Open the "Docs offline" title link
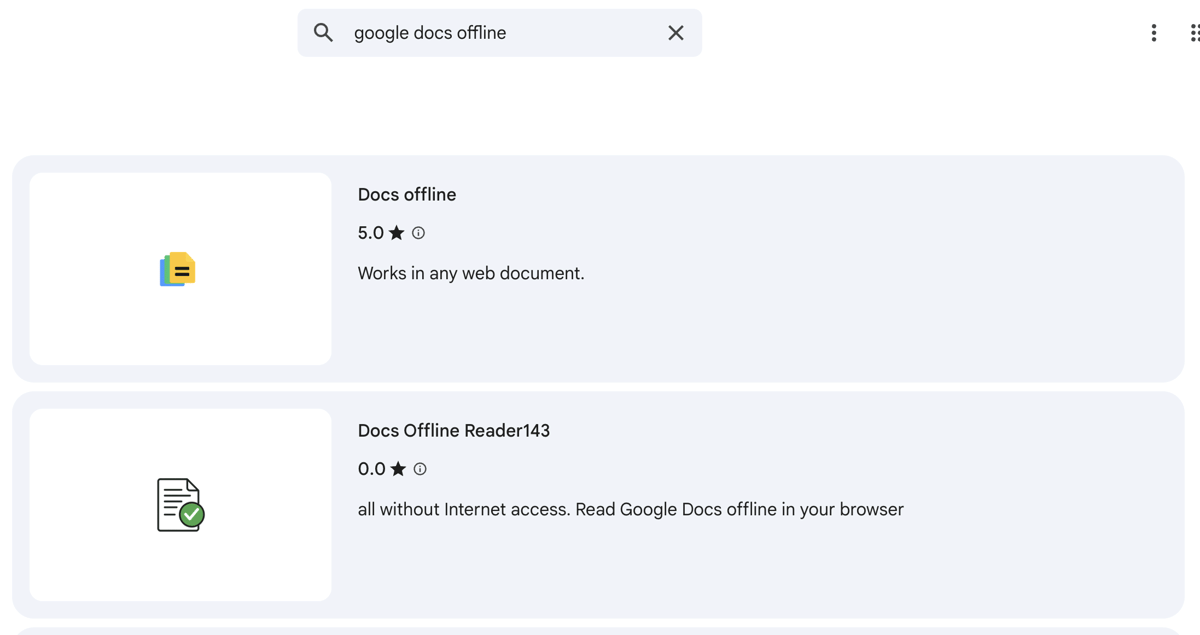 click(407, 195)
